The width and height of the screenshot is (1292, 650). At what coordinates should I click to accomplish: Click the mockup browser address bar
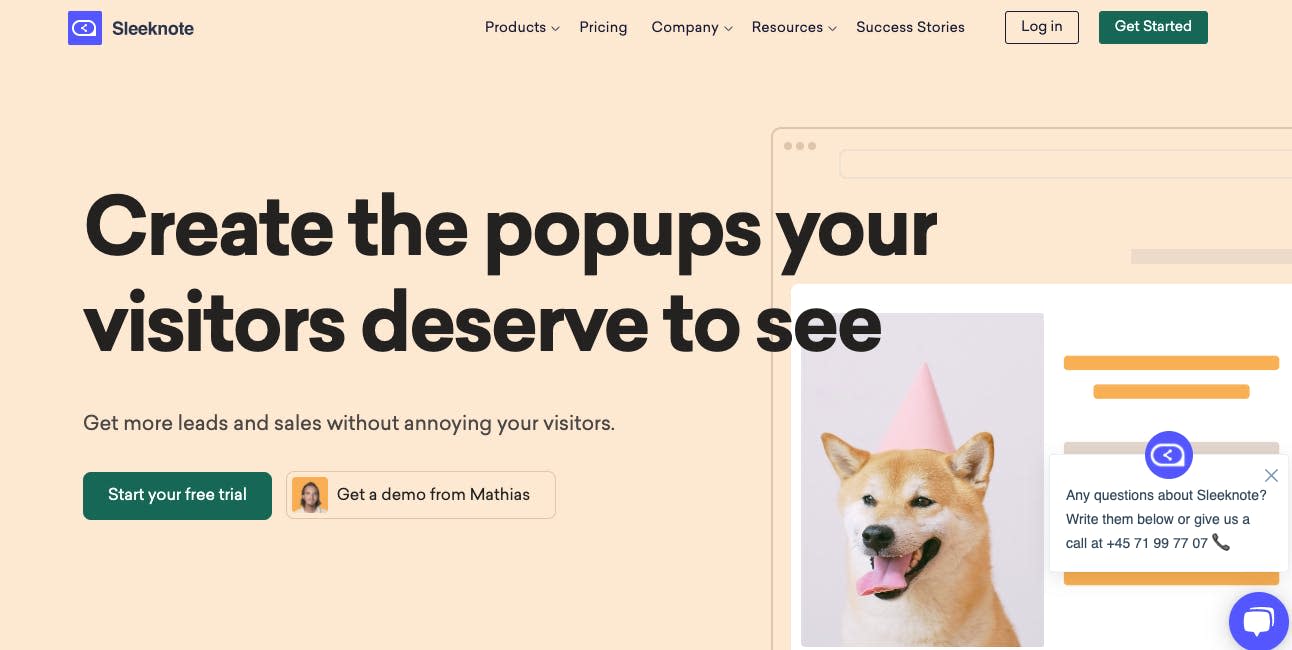(1066, 164)
